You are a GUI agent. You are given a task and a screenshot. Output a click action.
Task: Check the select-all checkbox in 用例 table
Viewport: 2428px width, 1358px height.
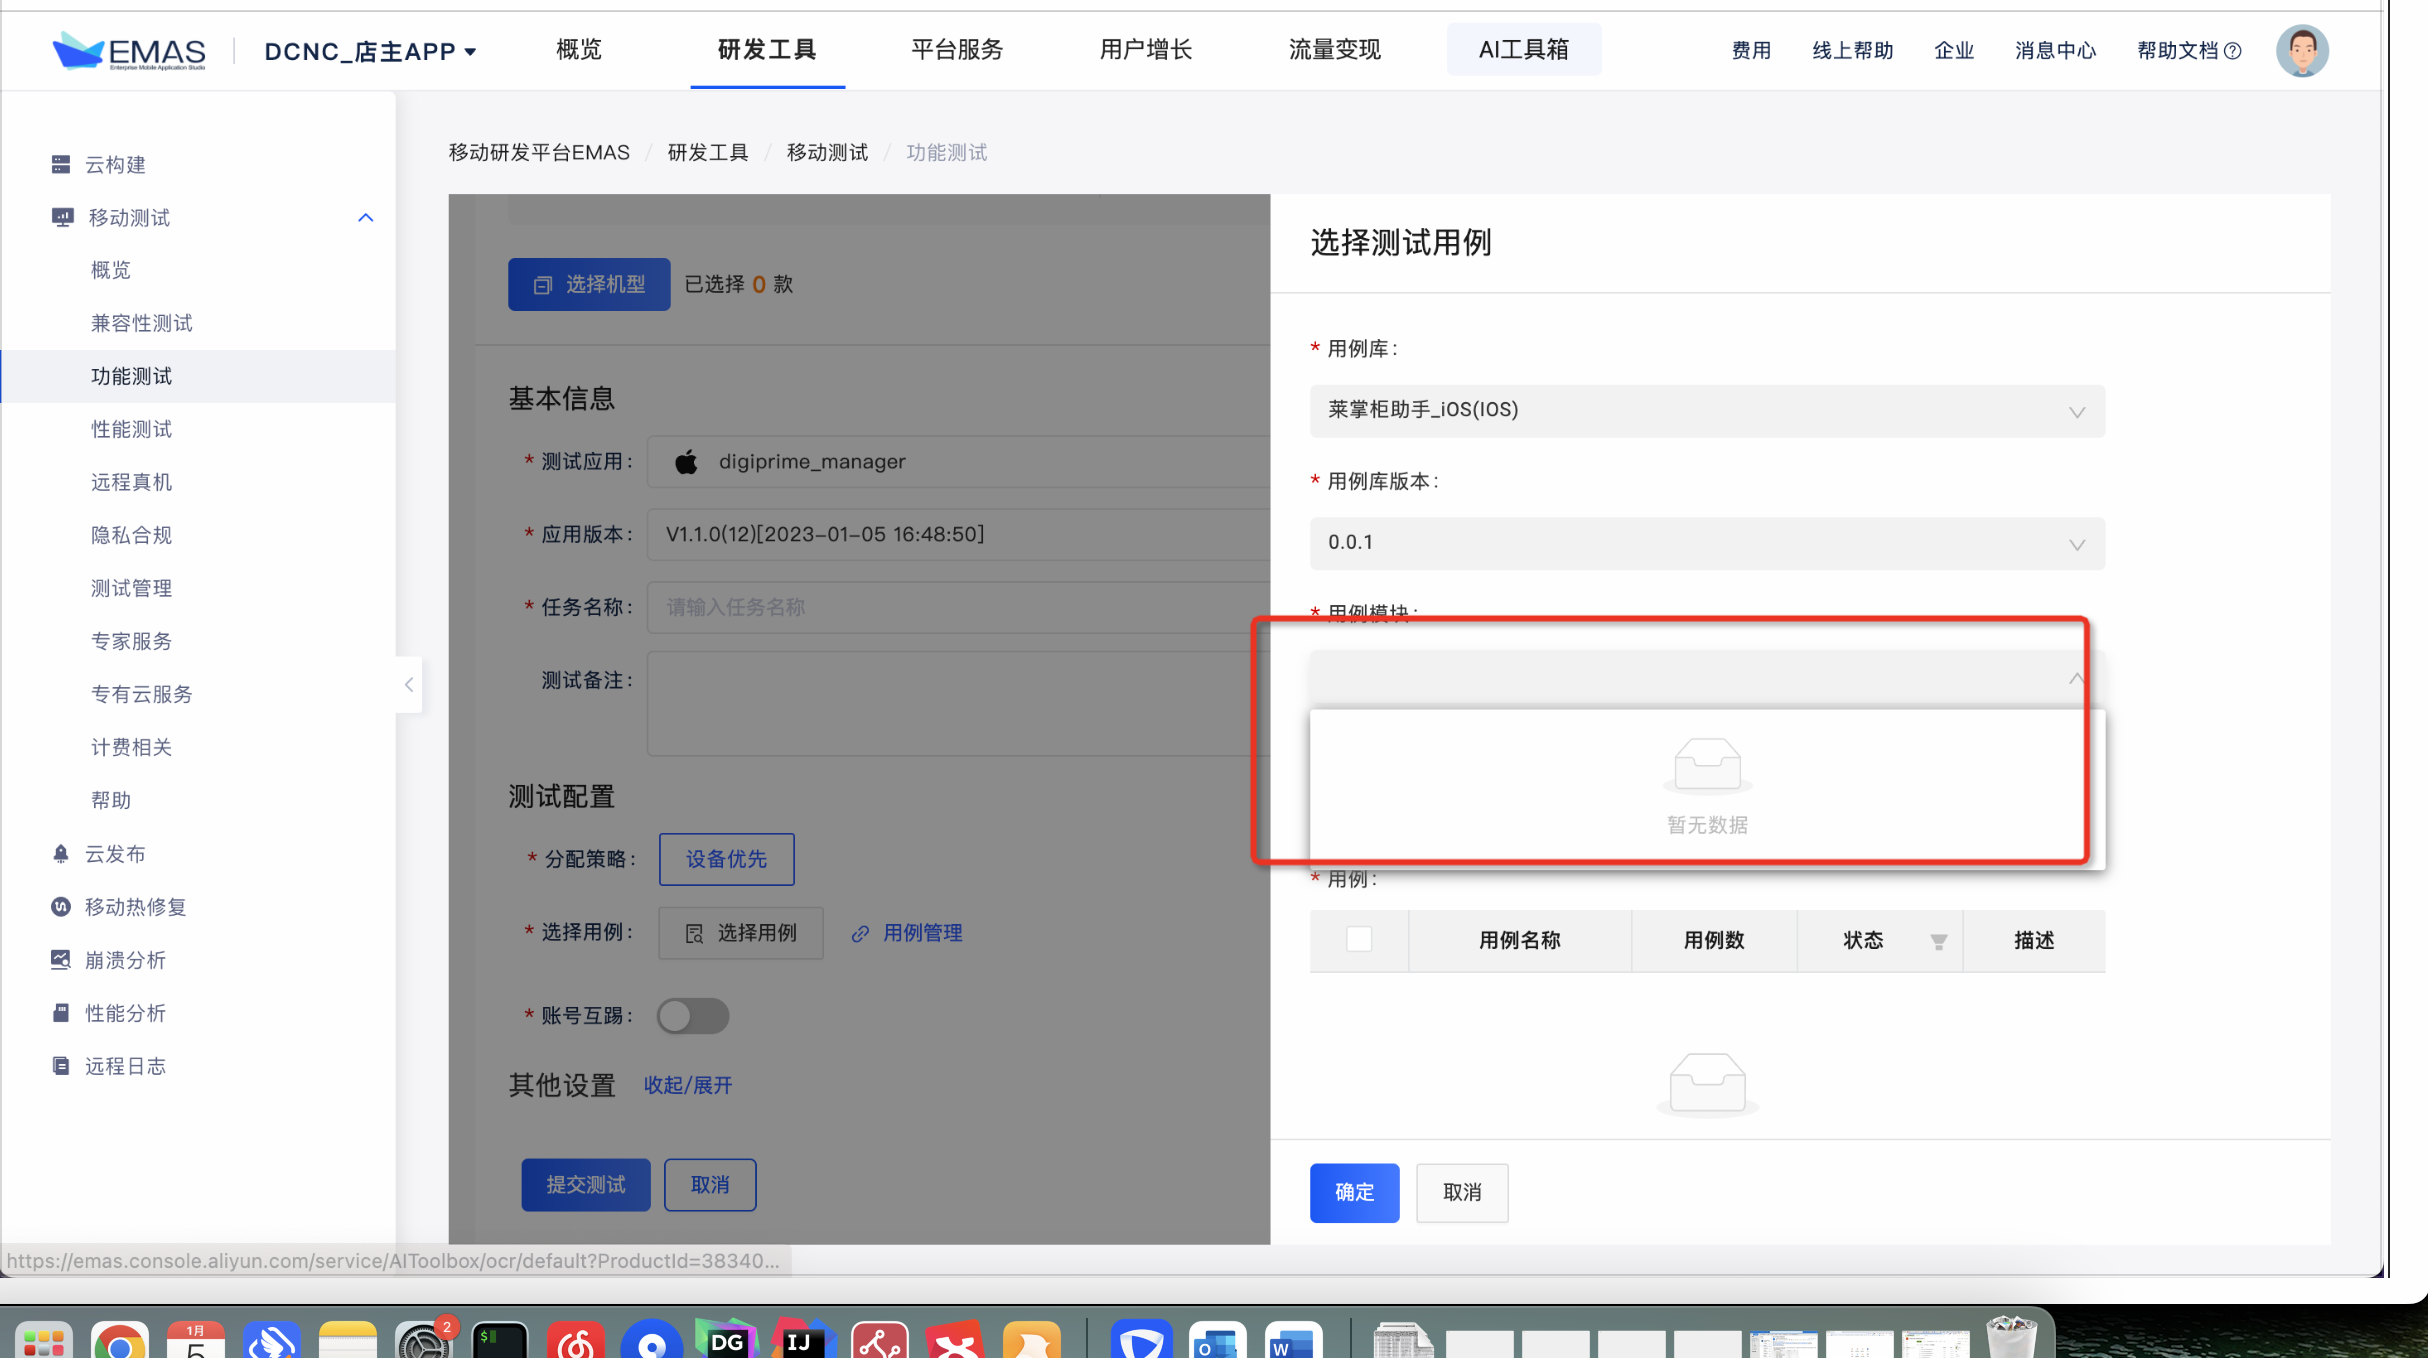[1358, 939]
